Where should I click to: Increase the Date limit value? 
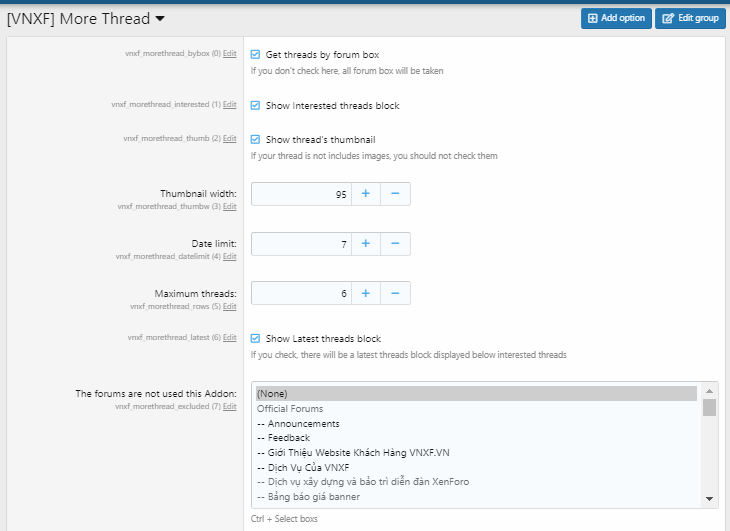pyautogui.click(x=365, y=243)
